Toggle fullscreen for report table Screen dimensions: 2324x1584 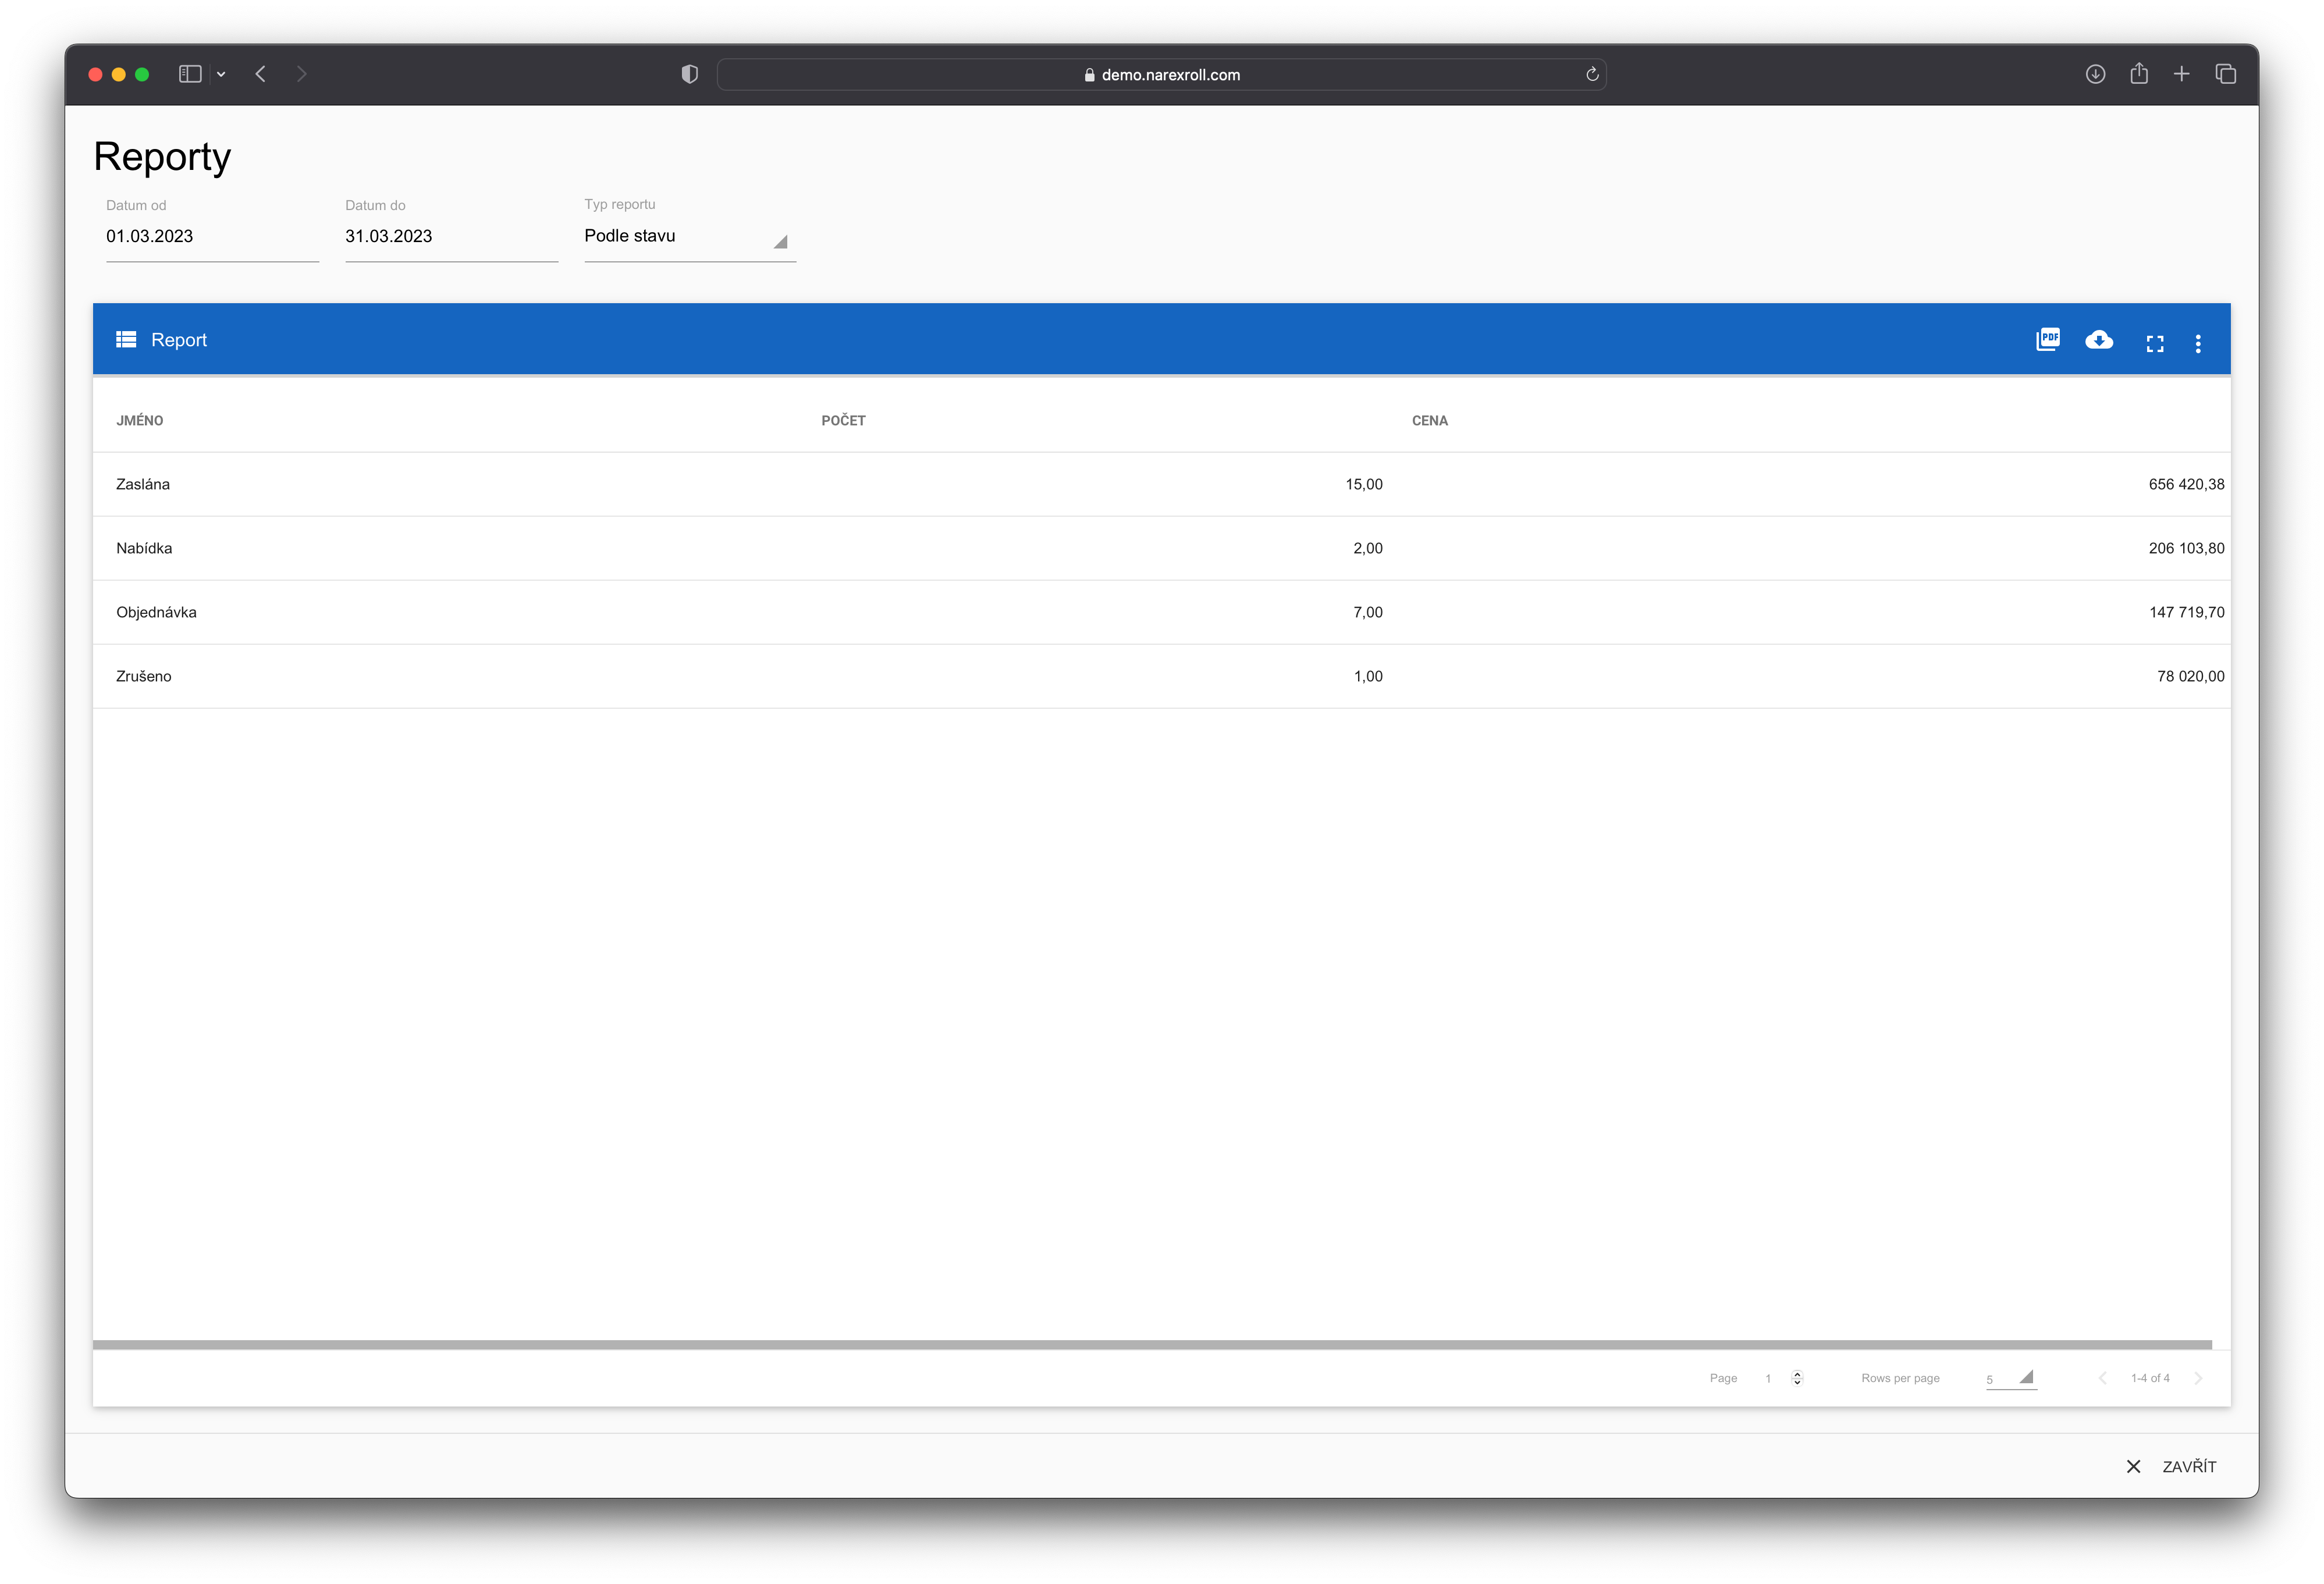pyautogui.click(x=2155, y=343)
